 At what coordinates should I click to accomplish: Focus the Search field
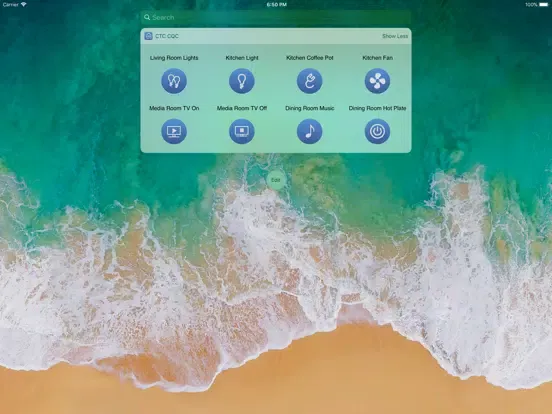pyautogui.click(x=276, y=17)
